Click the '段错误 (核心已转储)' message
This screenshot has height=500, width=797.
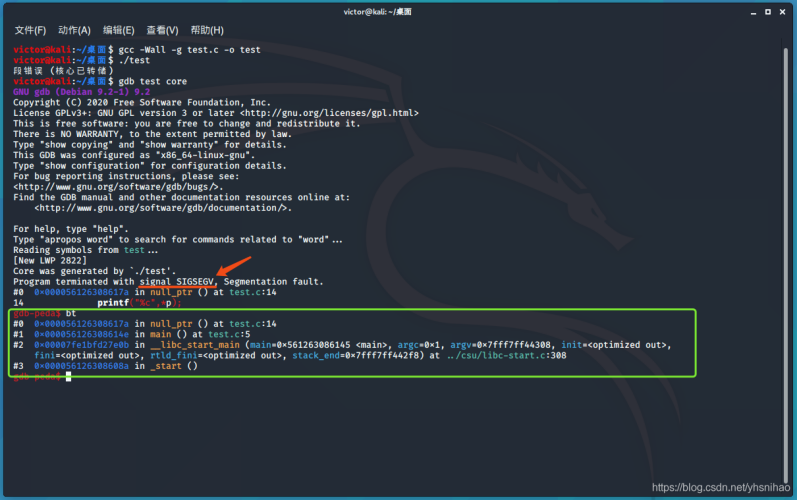64,71
